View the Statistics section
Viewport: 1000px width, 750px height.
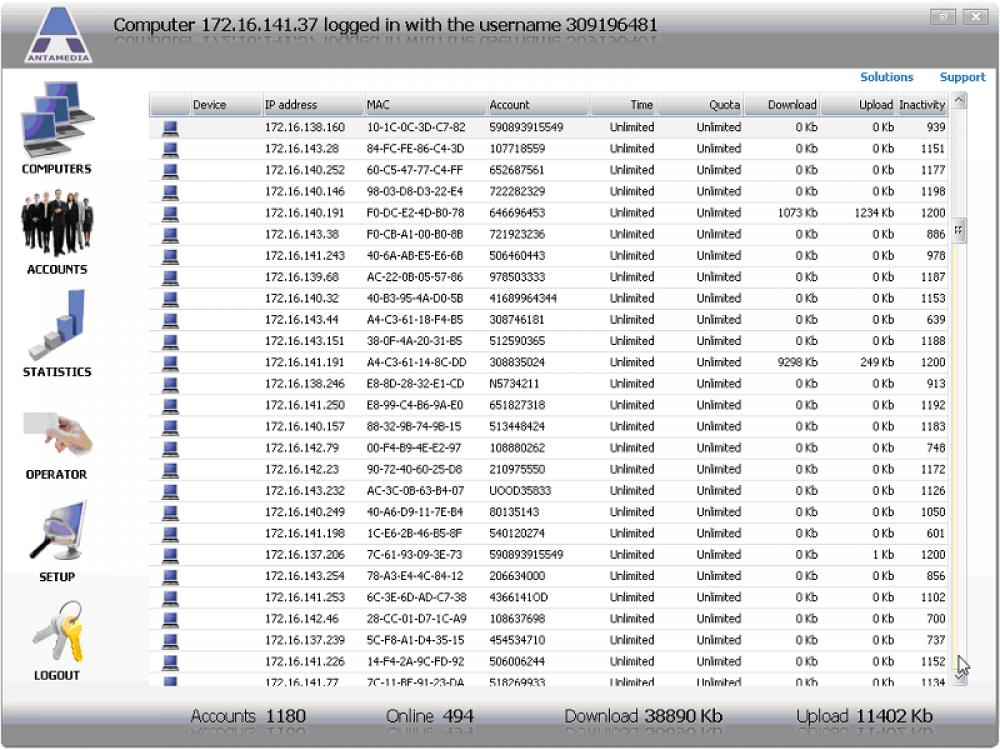pyautogui.click(x=57, y=333)
